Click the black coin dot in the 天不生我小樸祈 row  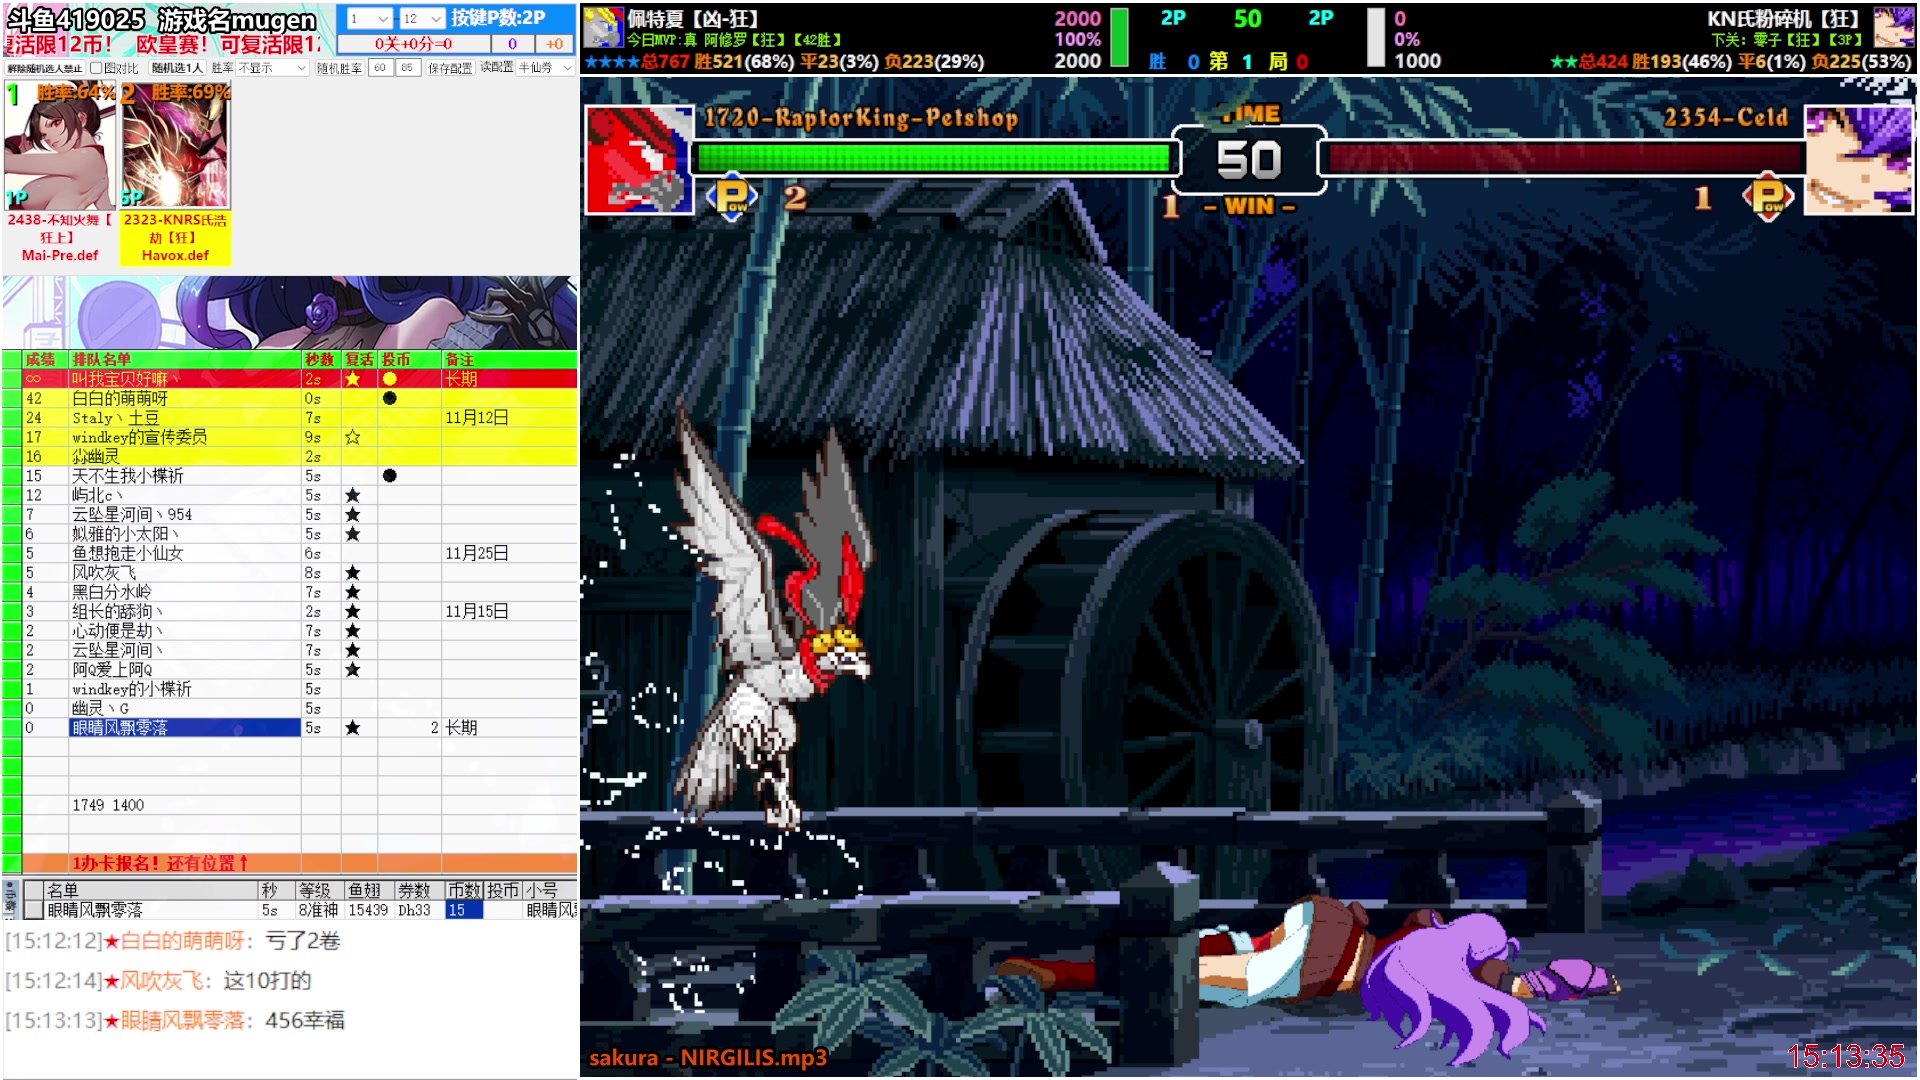point(390,476)
